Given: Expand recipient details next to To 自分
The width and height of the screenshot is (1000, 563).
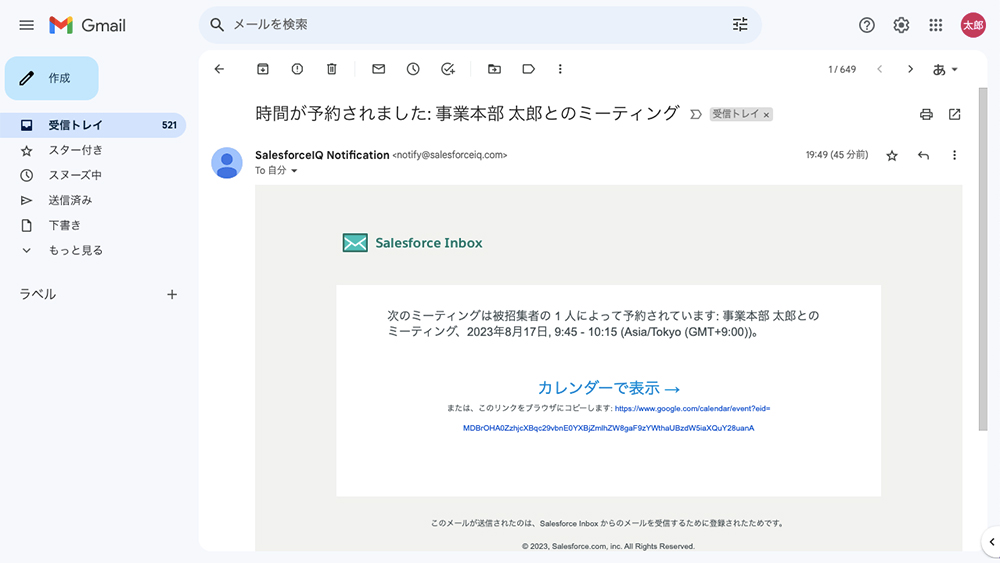Looking at the screenshot, I should (294, 171).
